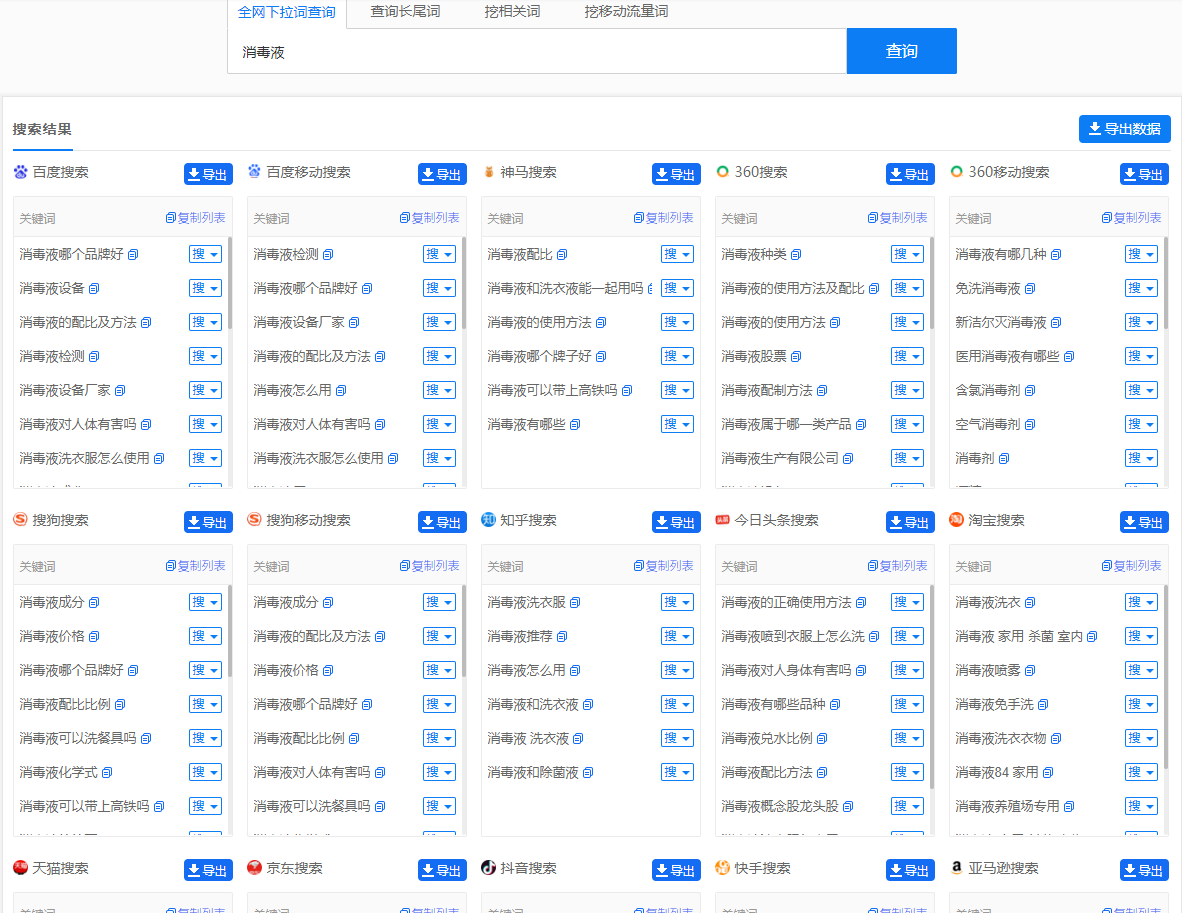Image resolution: width=1182 pixels, height=913 pixels.
Task: Copy keyword 消毒液84 家用 in 淘宝搜索
Action: coord(1048,773)
